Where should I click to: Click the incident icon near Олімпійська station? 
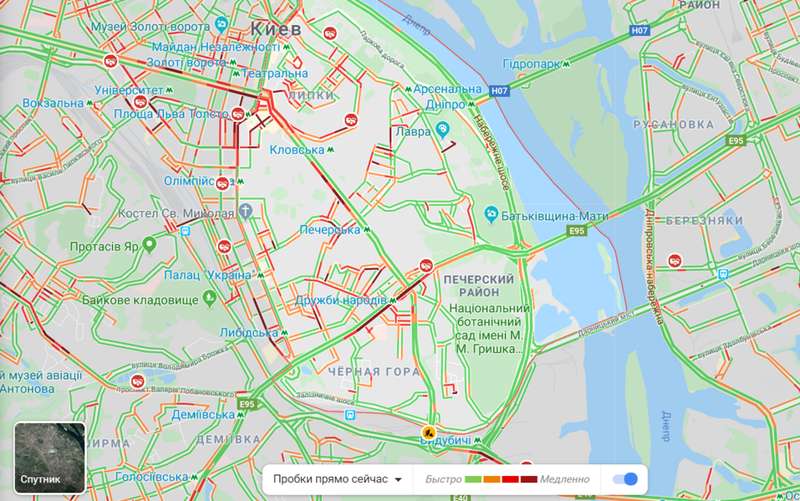point(222,183)
